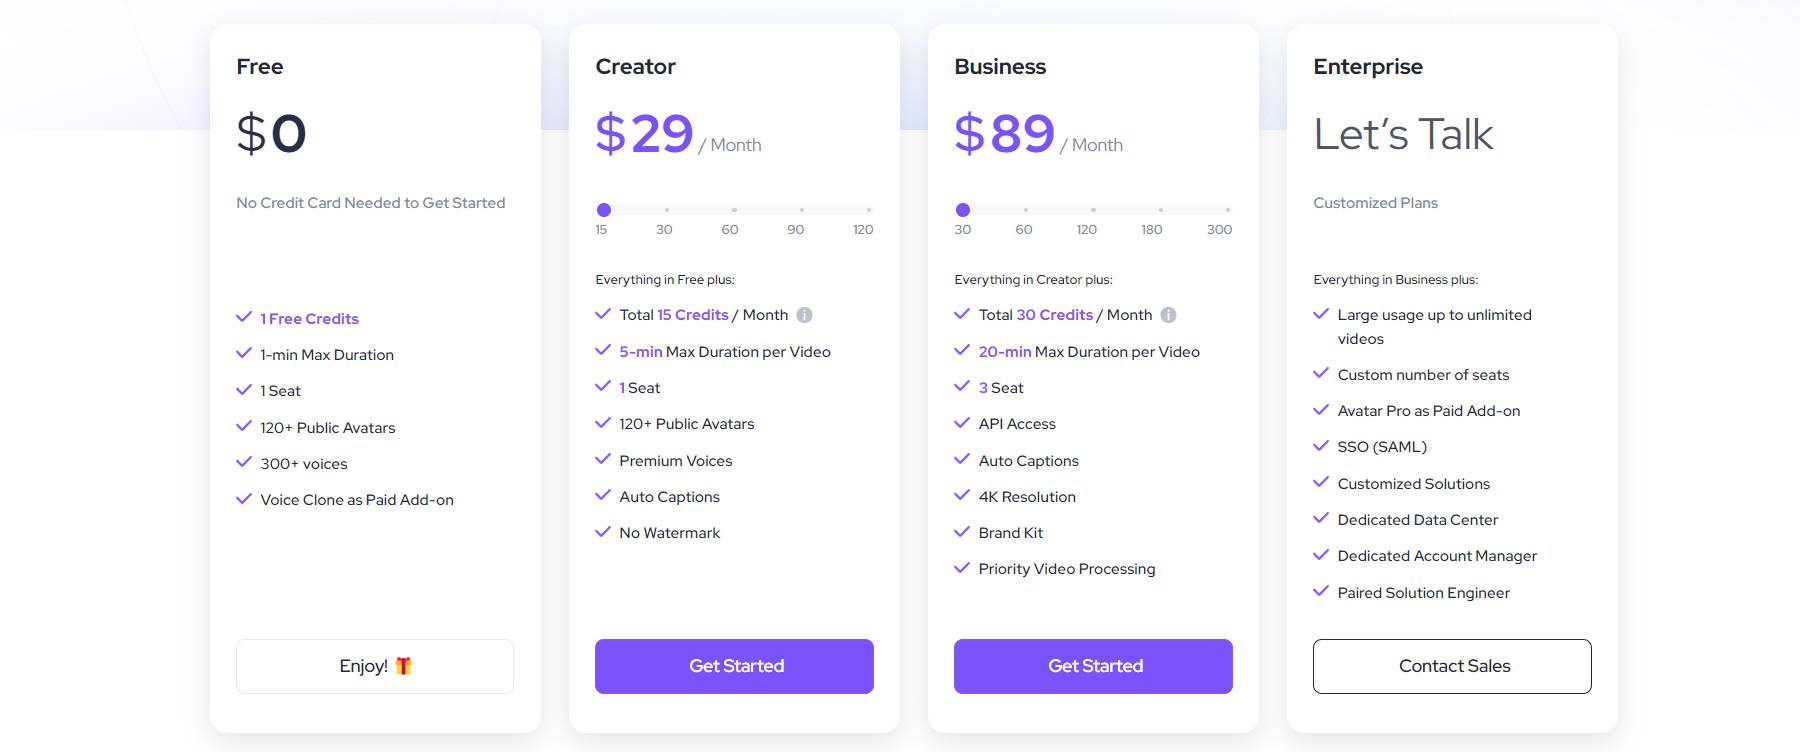Viewport: 1800px width, 752px height.
Task: Click the checkmark next to No Watermark
Action: click(x=603, y=531)
